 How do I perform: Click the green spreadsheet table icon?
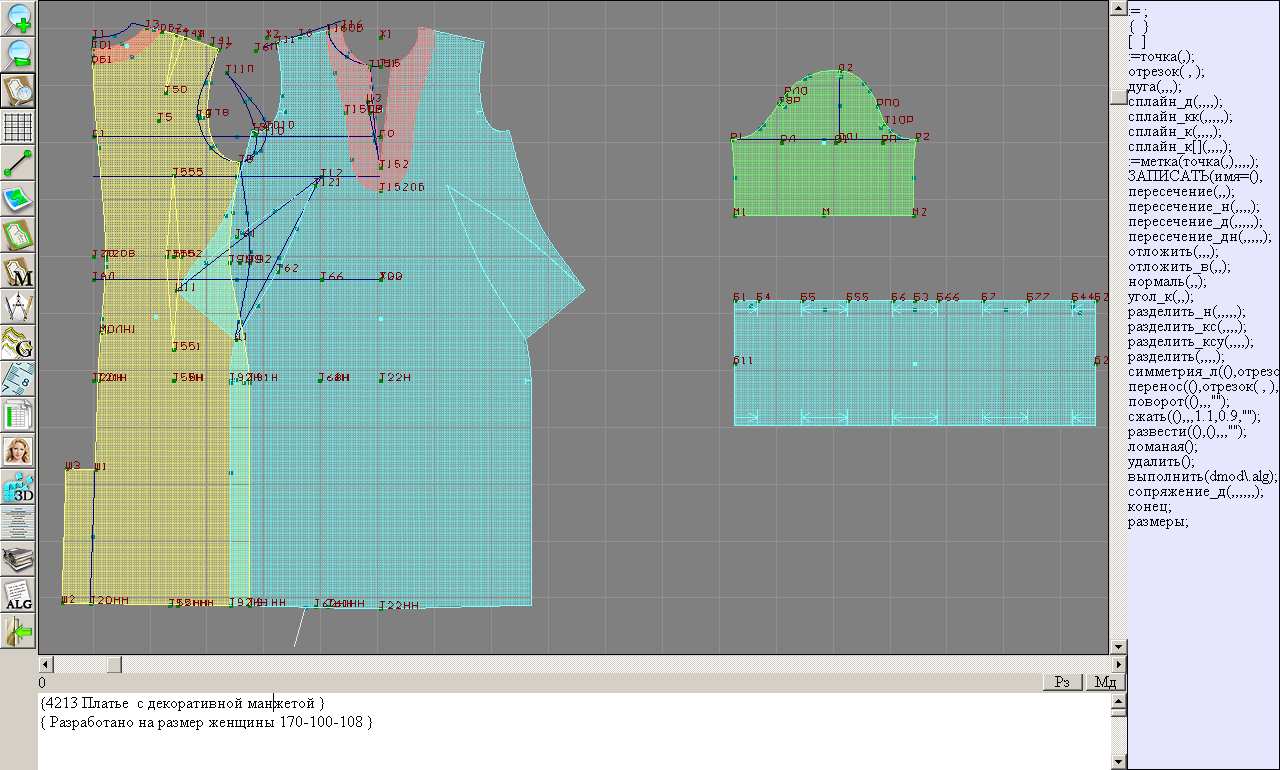19,415
